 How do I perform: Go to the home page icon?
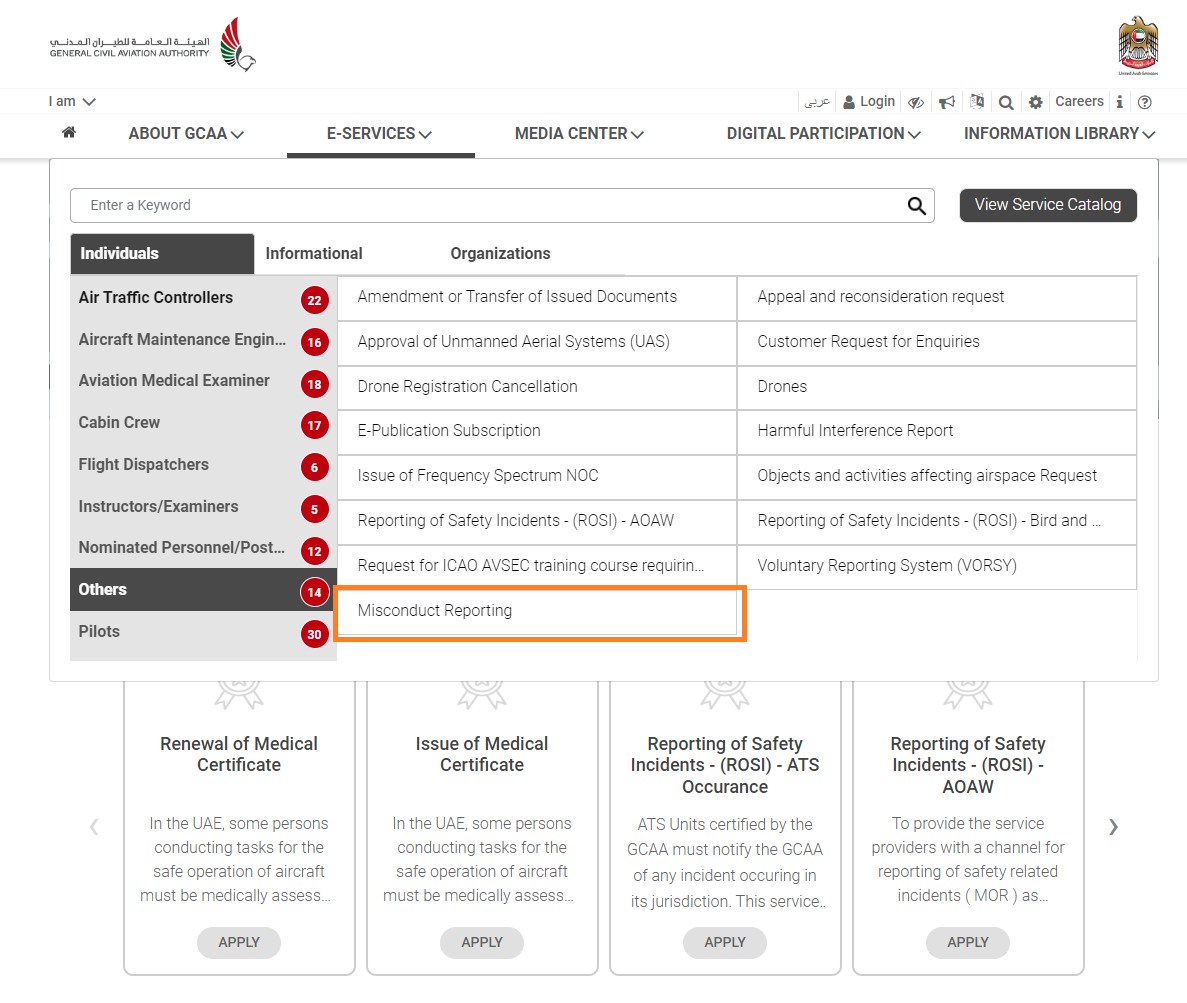(x=69, y=132)
